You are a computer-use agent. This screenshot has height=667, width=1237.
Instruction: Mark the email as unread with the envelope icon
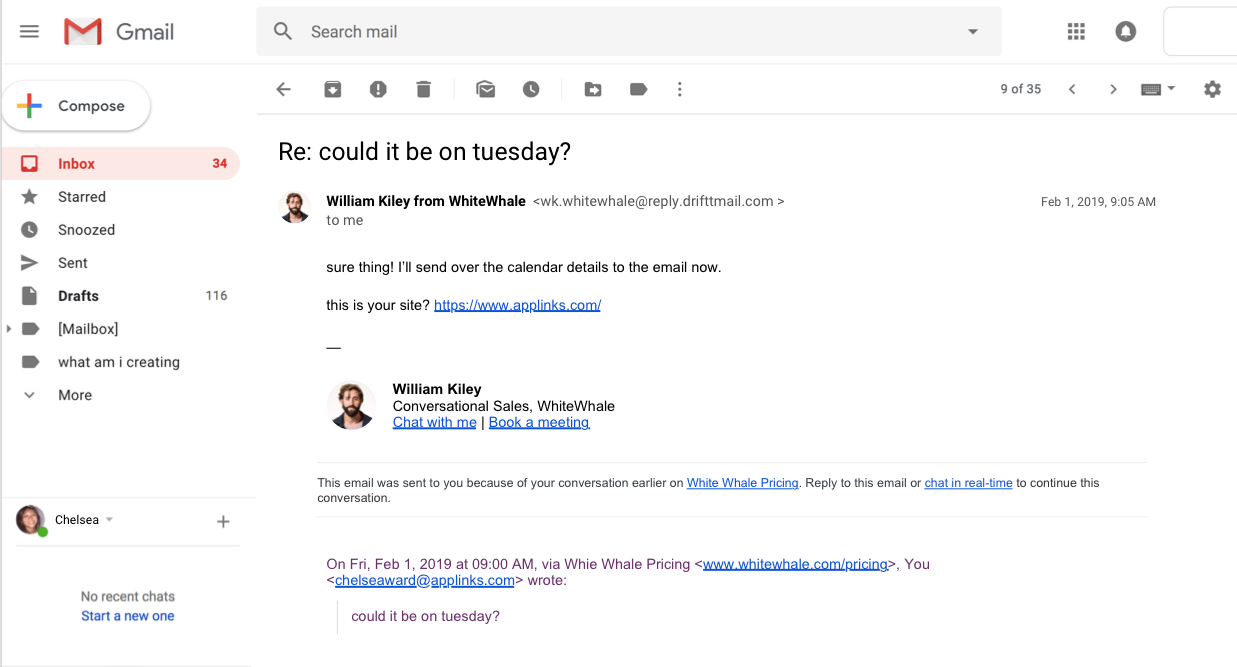point(486,89)
